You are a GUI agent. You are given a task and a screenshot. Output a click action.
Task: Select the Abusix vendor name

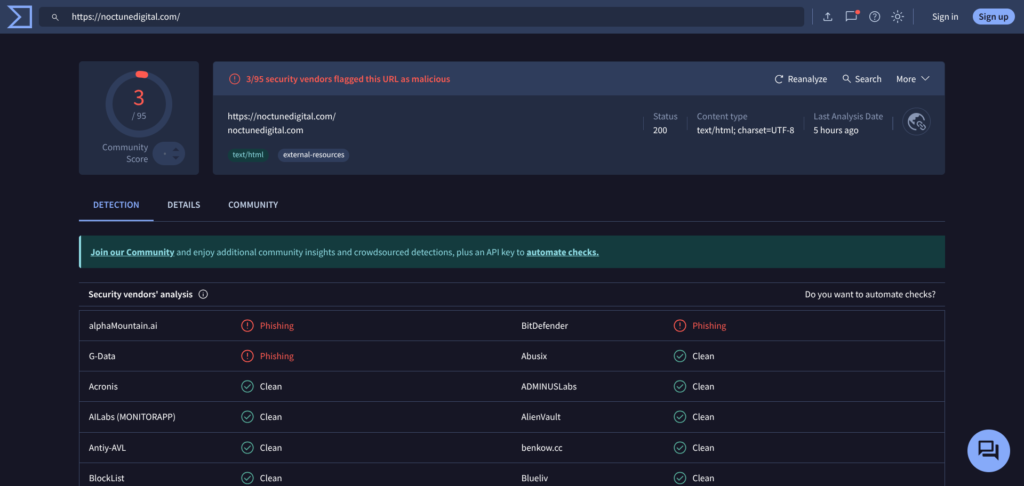[x=534, y=356]
